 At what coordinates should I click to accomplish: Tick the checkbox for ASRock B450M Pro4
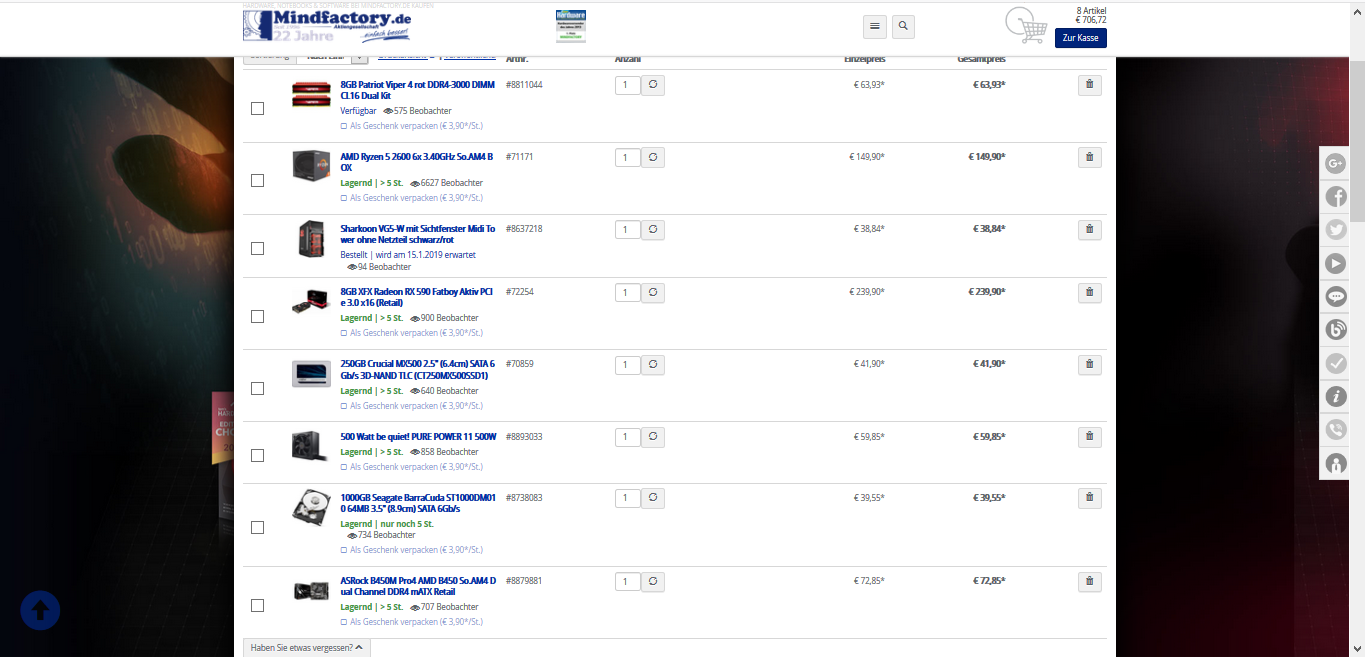click(x=257, y=605)
